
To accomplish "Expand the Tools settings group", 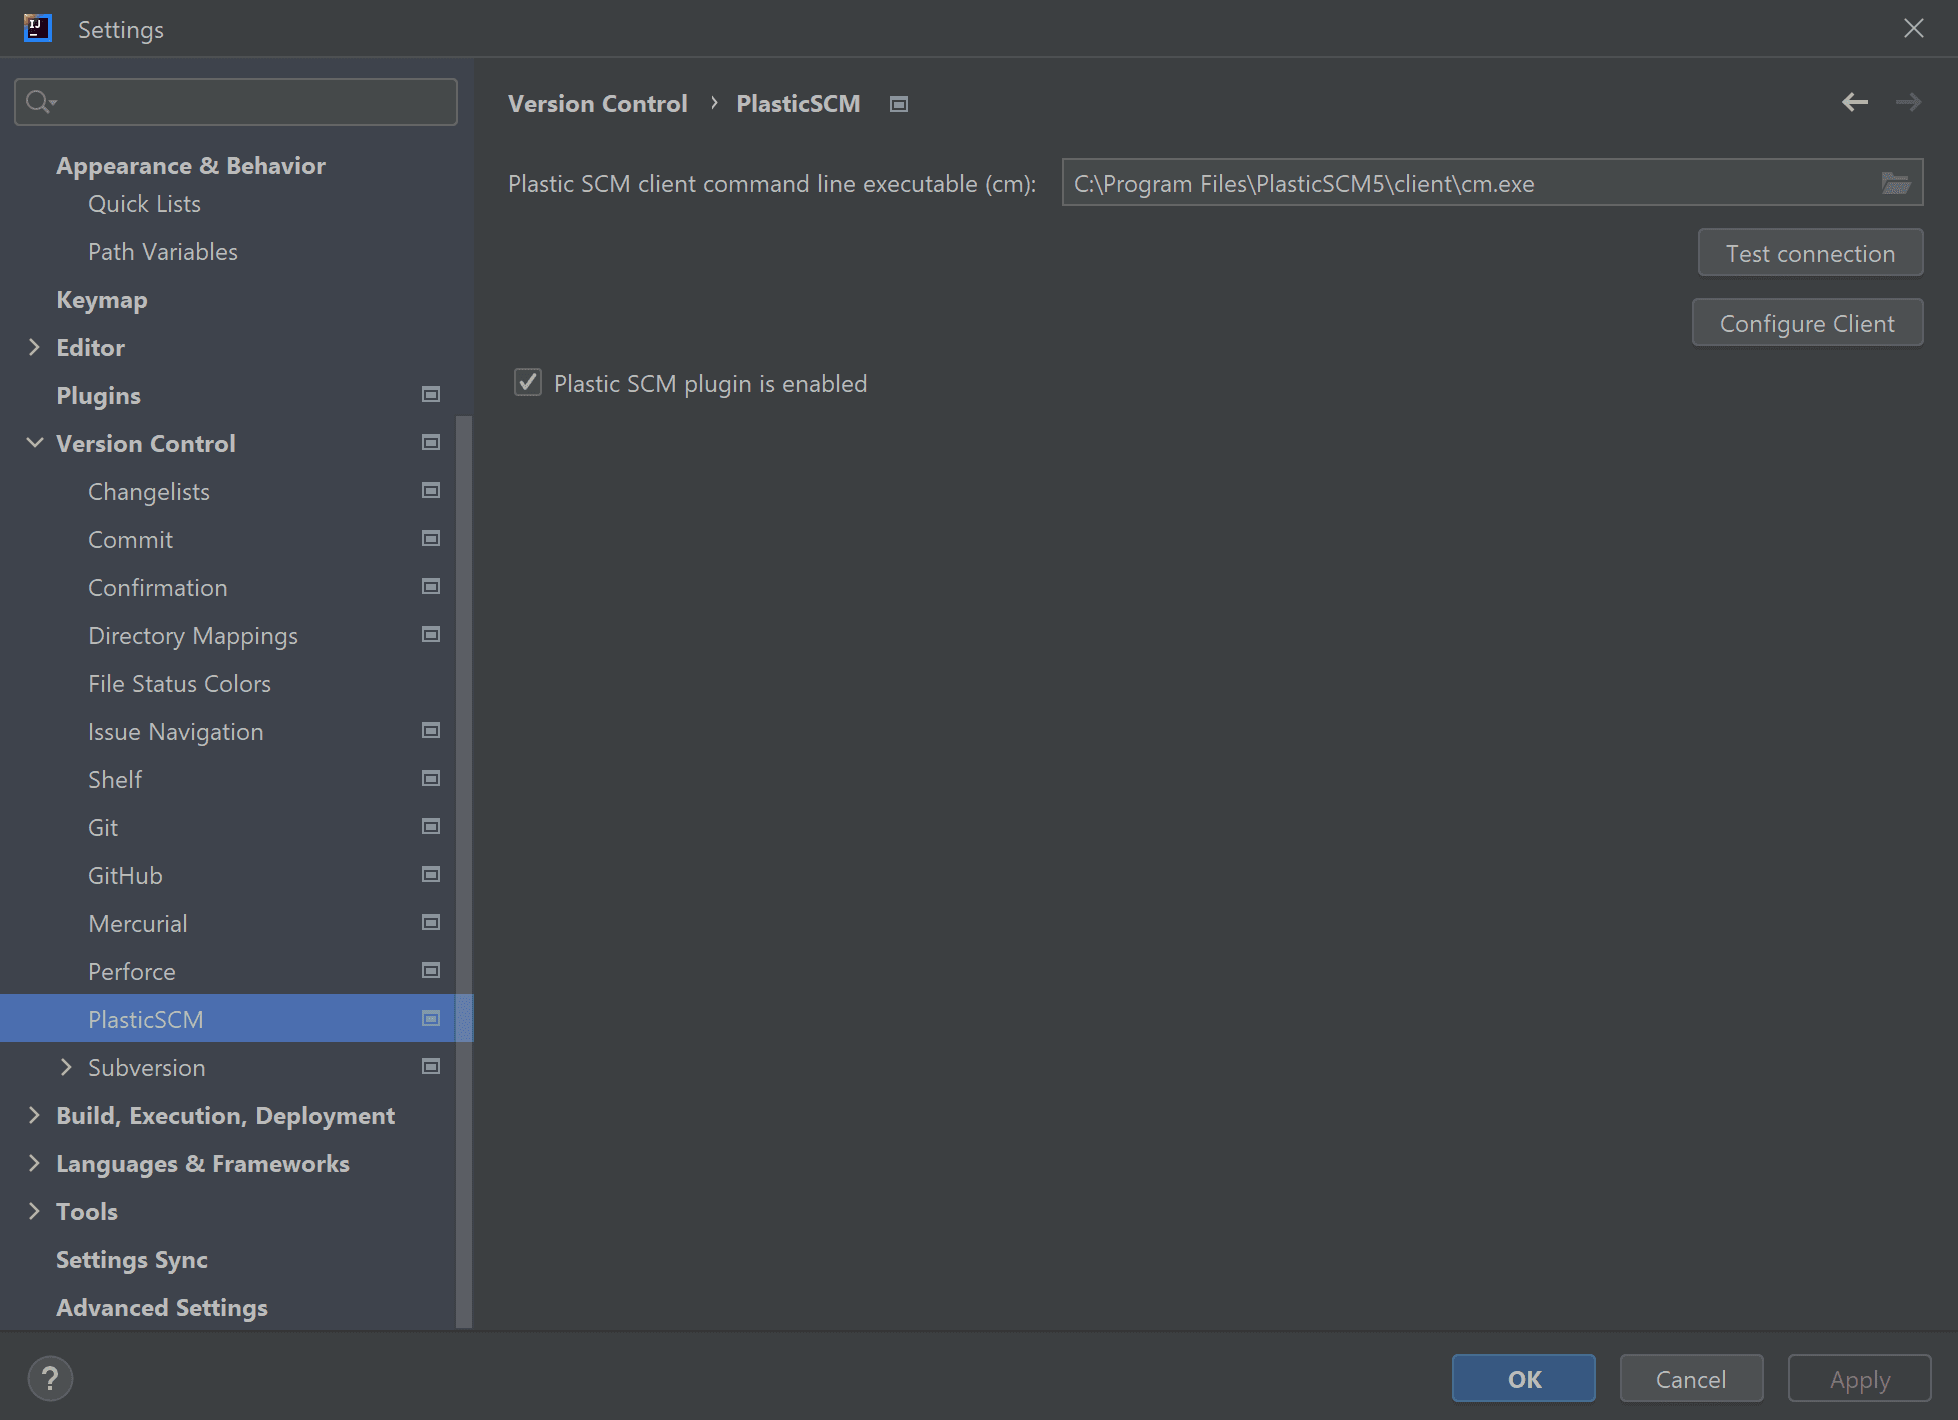I will click(x=34, y=1211).
